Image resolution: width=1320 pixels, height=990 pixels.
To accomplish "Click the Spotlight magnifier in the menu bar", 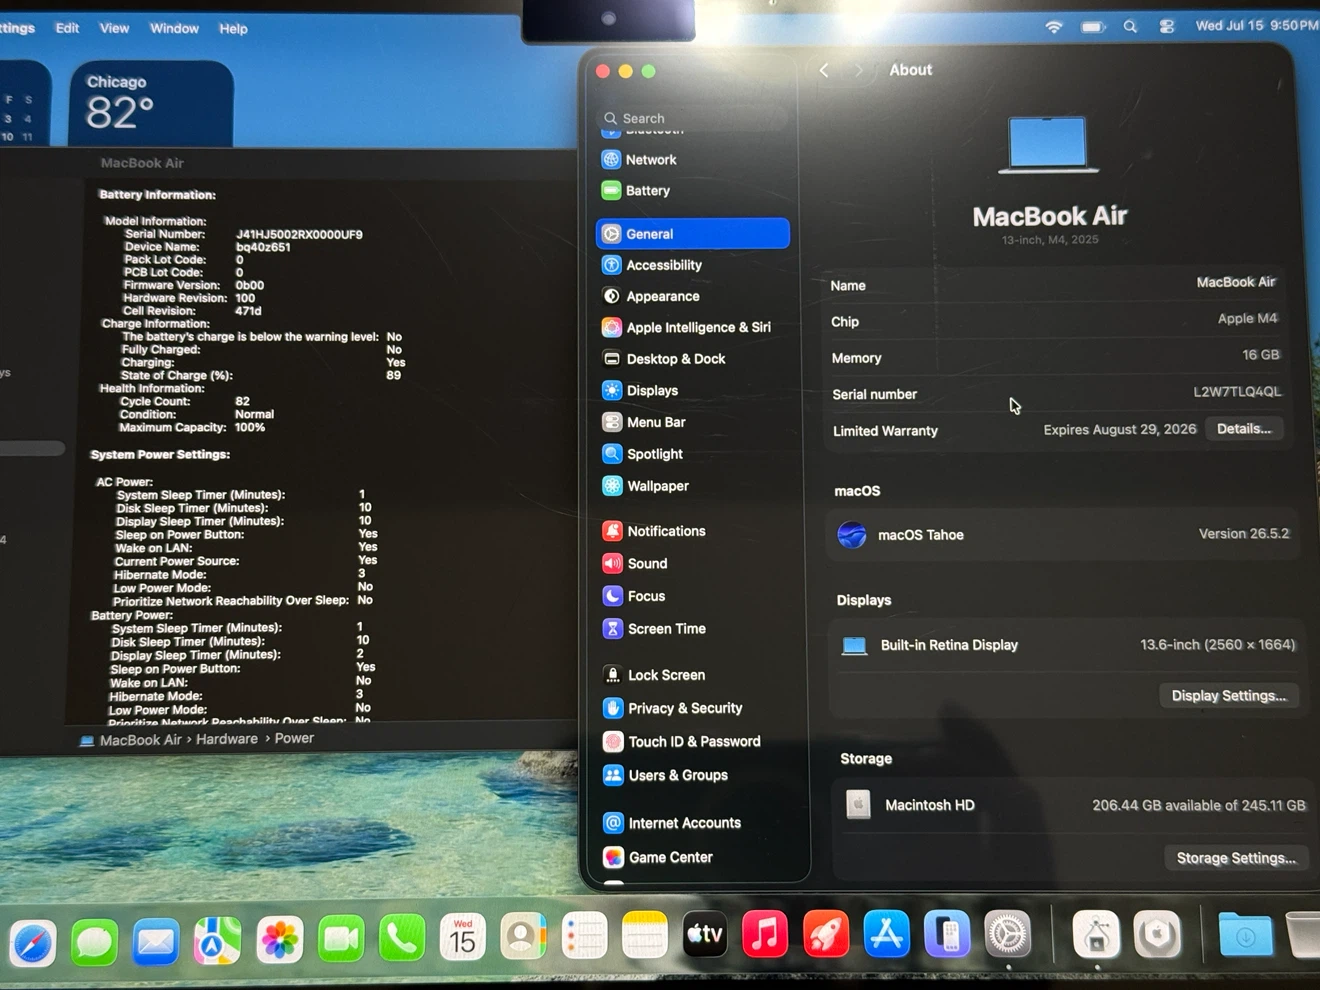I will 1130,27.
